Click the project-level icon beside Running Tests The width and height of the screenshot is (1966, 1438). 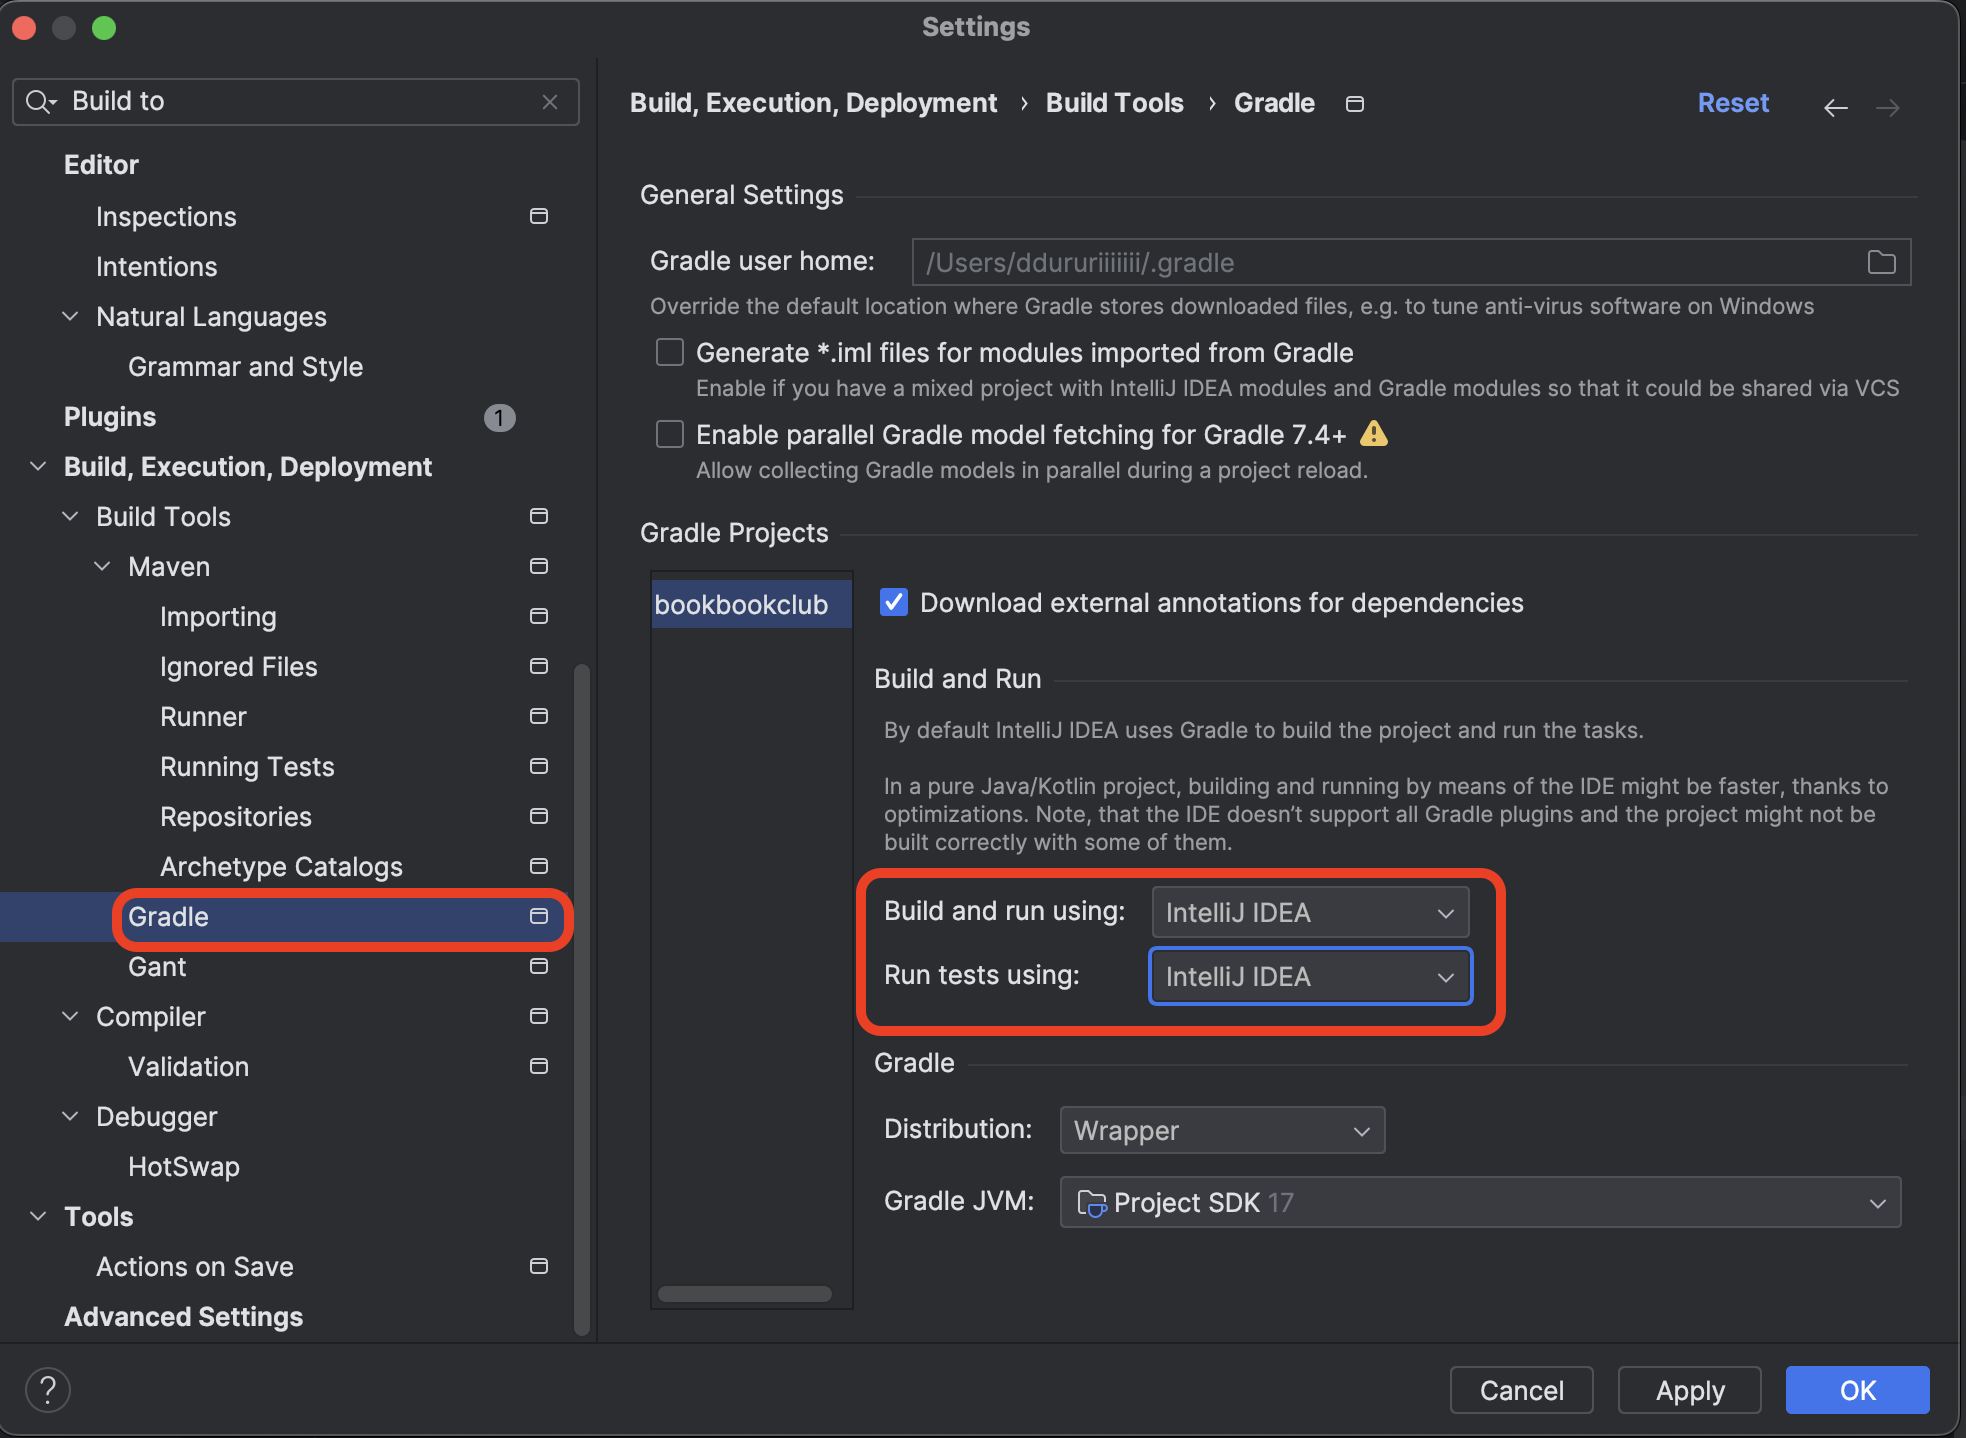pos(539,766)
